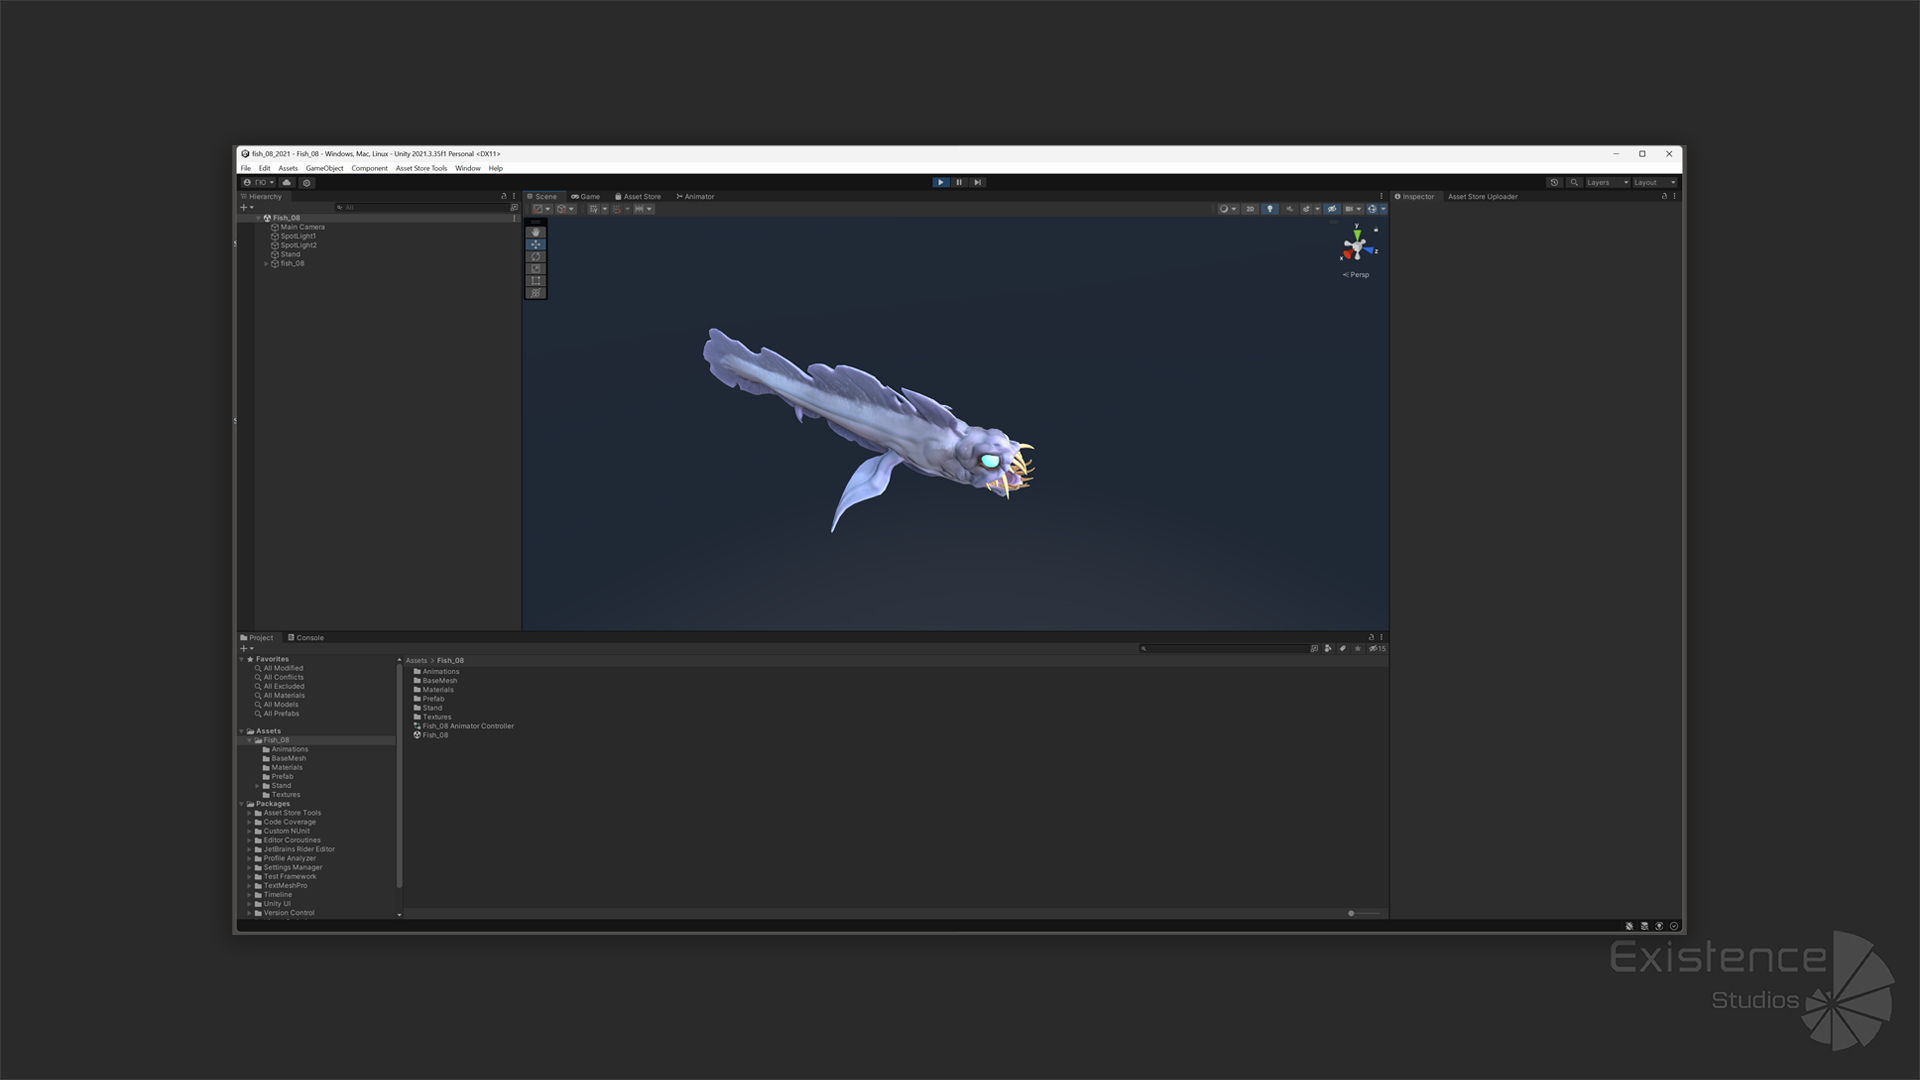Collapse the Packages section

pyautogui.click(x=241, y=804)
